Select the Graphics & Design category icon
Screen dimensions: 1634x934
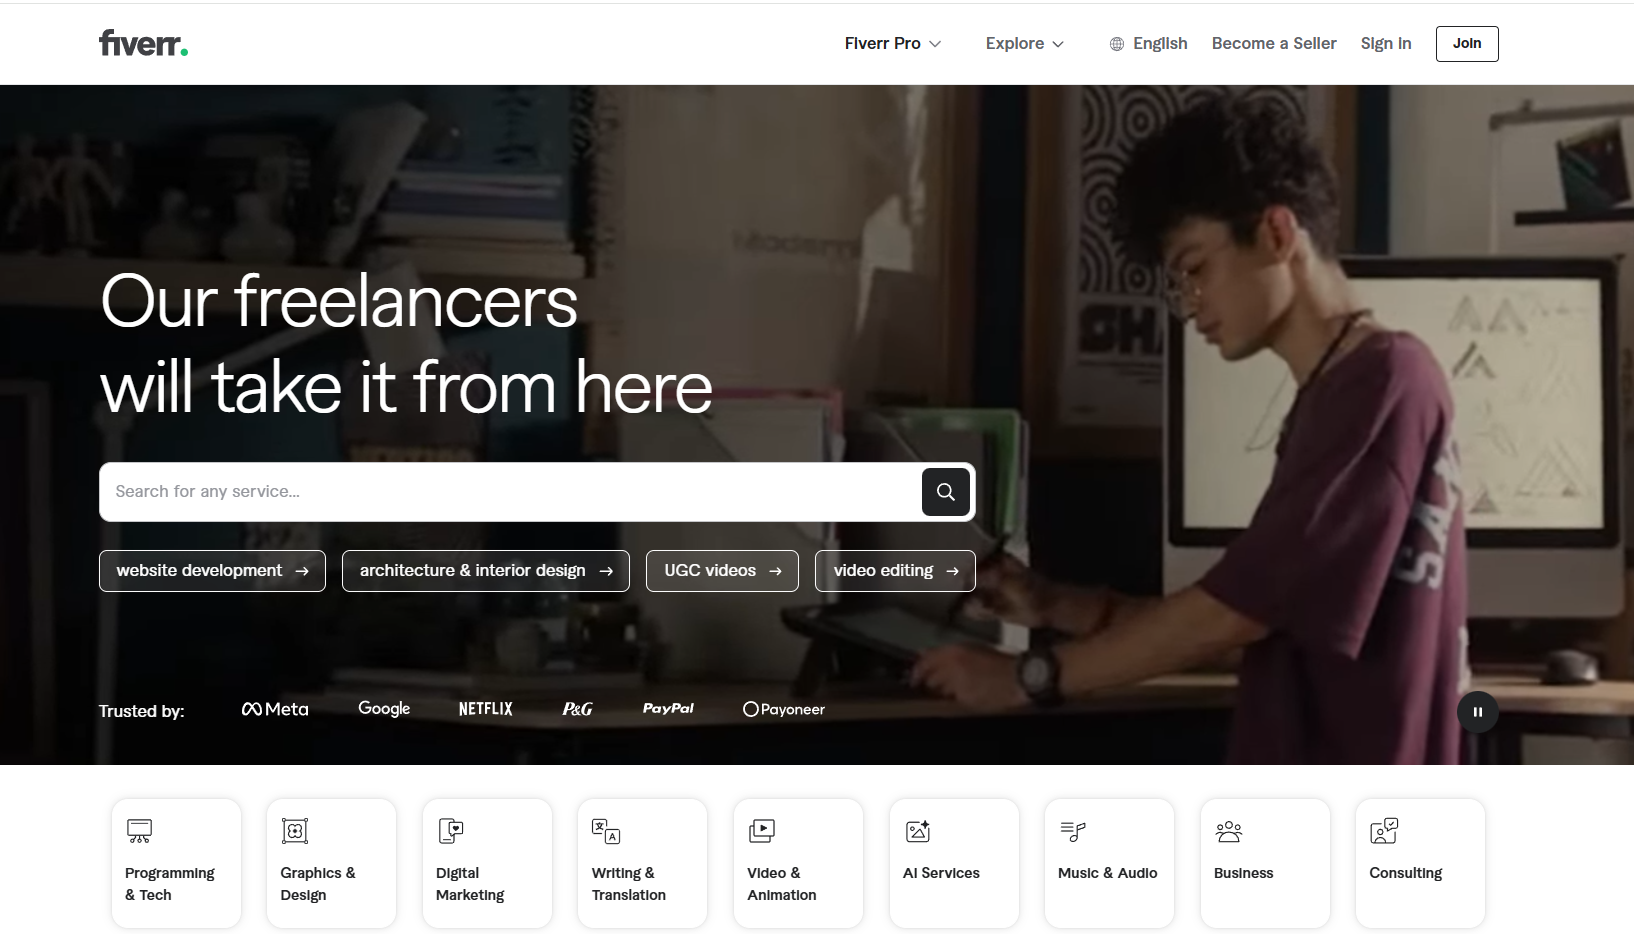(295, 831)
